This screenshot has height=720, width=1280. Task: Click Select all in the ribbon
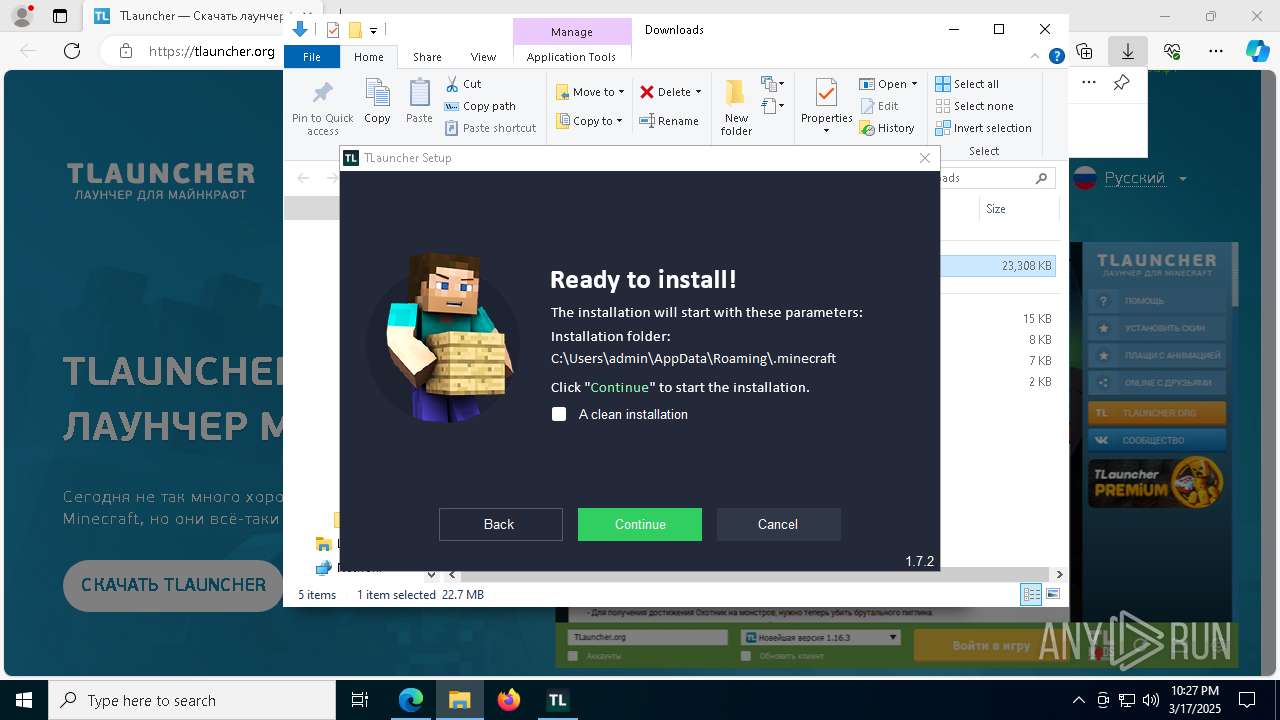coord(967,84)
